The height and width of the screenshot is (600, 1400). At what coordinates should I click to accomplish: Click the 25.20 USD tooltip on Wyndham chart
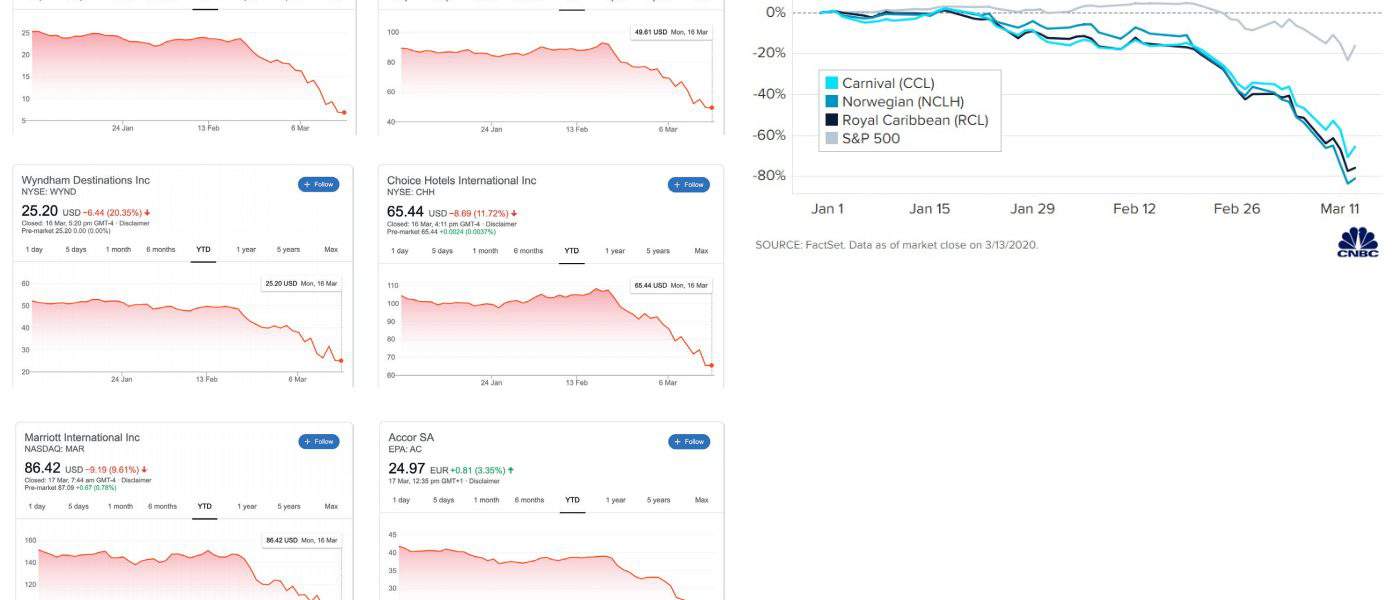[301, 284]
